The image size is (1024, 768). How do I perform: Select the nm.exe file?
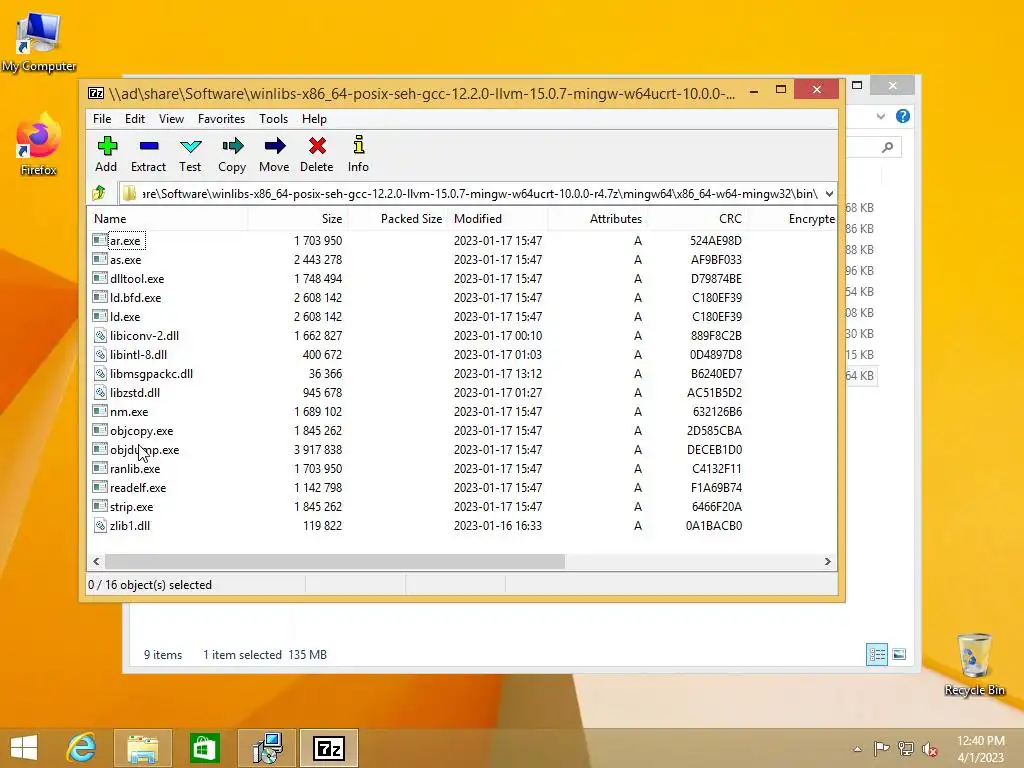point(129,411)
